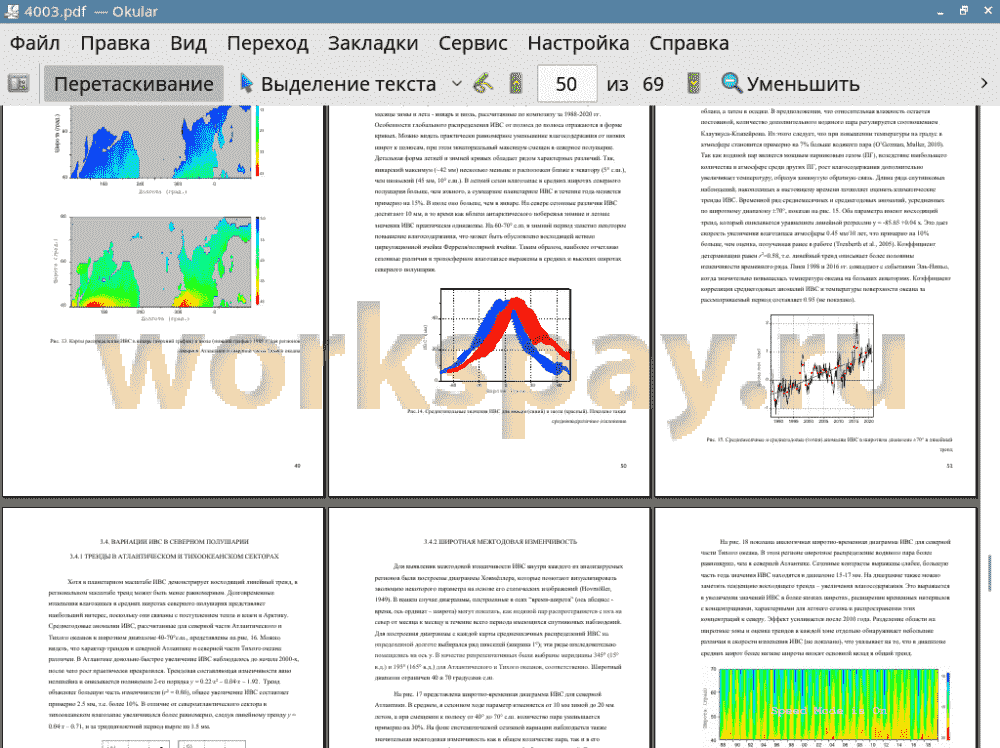Screen dimensions: 1000x748
Task: Click the heading 3.4 ВАРИАЦИИ ИВС В СЕВЕРНОМ ПОЛУШАРИИ
Action: pos(174,541)
